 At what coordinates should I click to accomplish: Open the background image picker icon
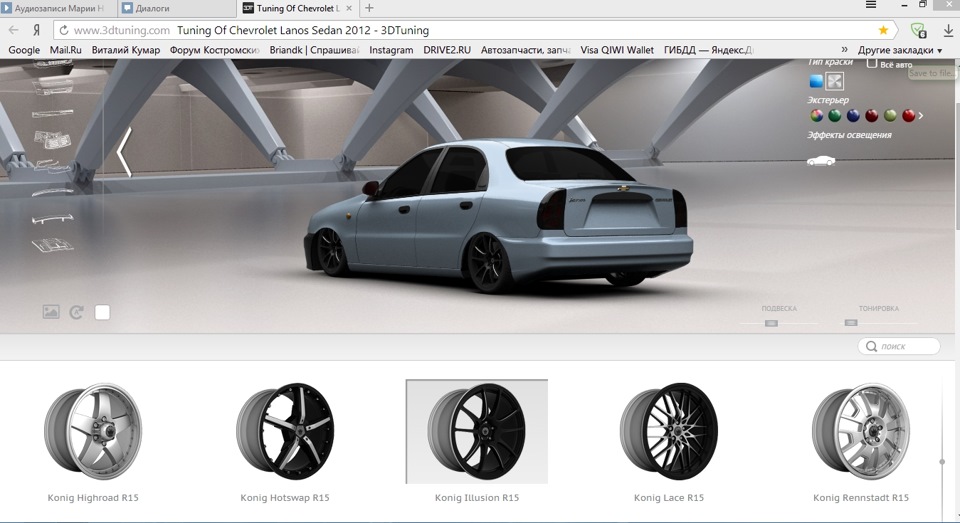pyautogui.click(x=51, y=312)
